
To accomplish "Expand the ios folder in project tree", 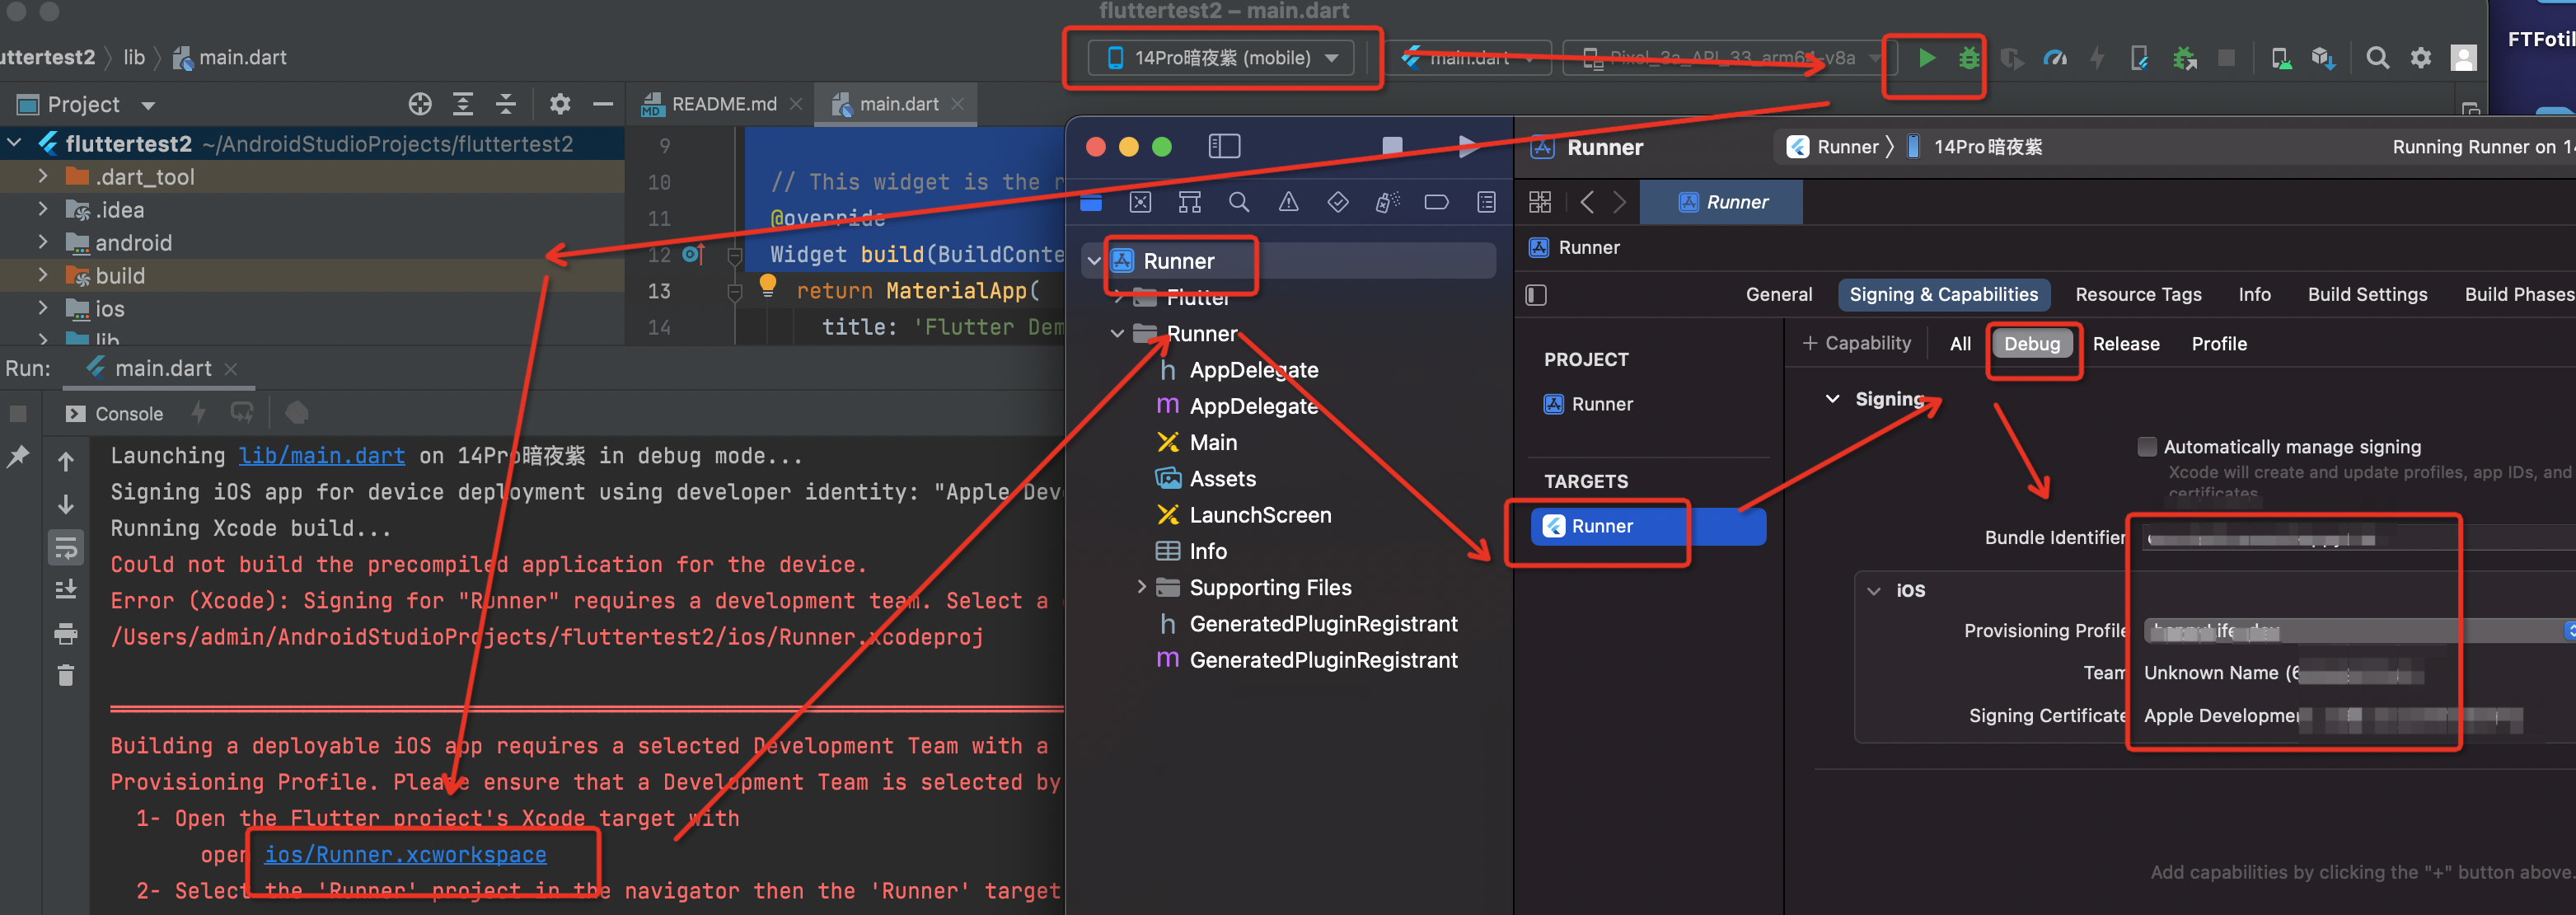I will coord(43,308).
